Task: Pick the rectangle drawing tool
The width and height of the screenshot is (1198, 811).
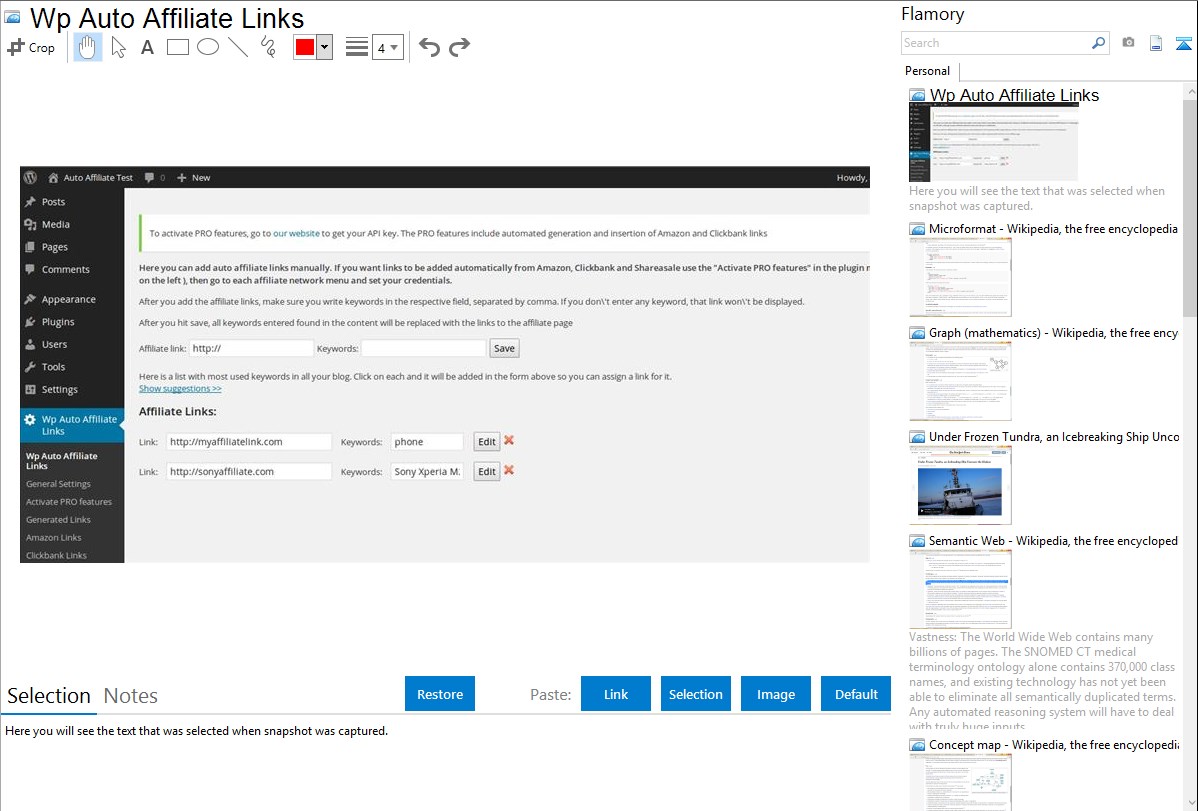Action: [178, 47]
